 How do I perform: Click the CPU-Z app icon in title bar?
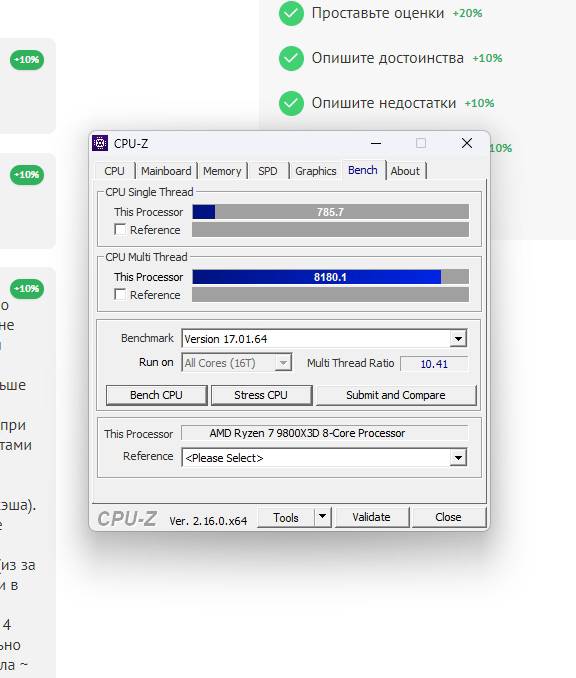click(x=100, y=143)
